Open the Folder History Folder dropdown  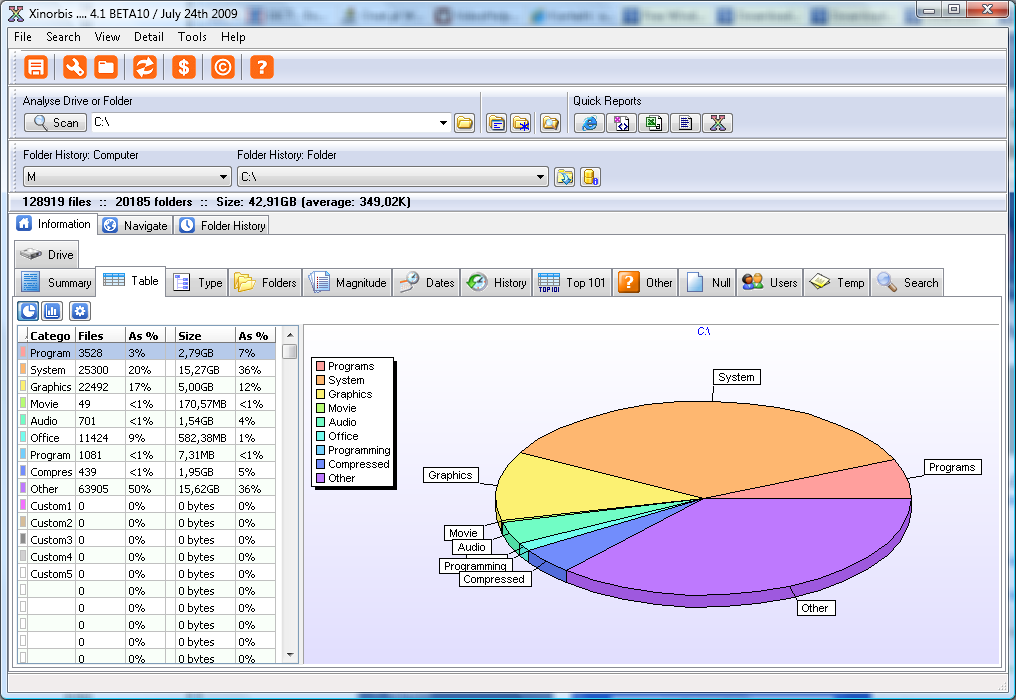540,176
